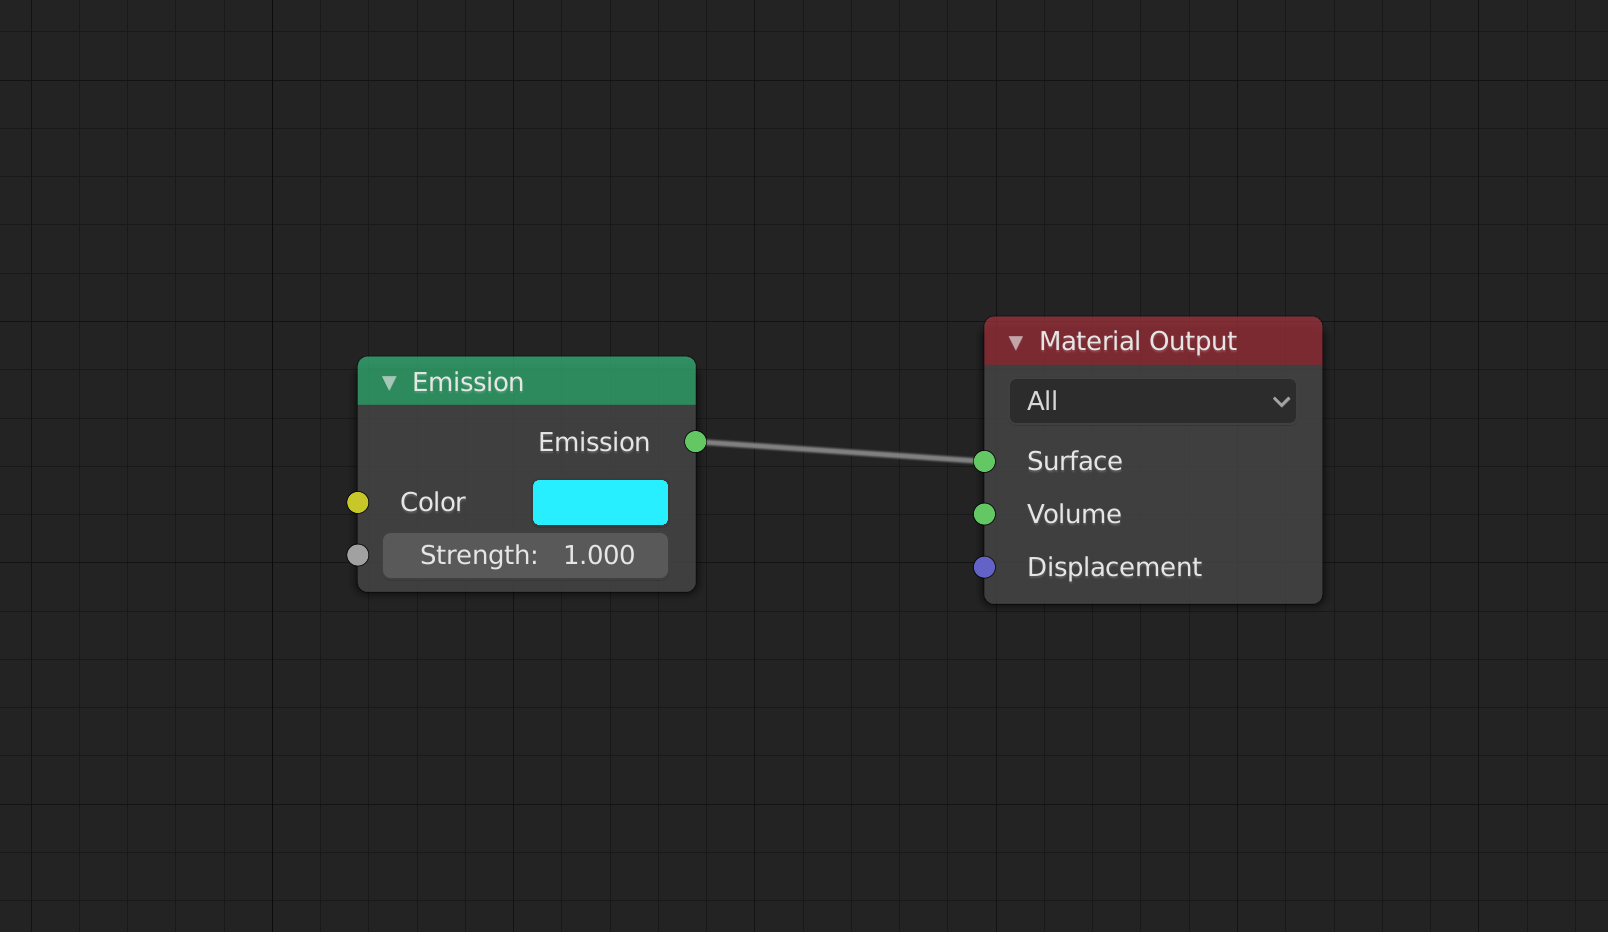Click the Emission output socket
Screen dimensions: 1608x932
tap(695, 442)
